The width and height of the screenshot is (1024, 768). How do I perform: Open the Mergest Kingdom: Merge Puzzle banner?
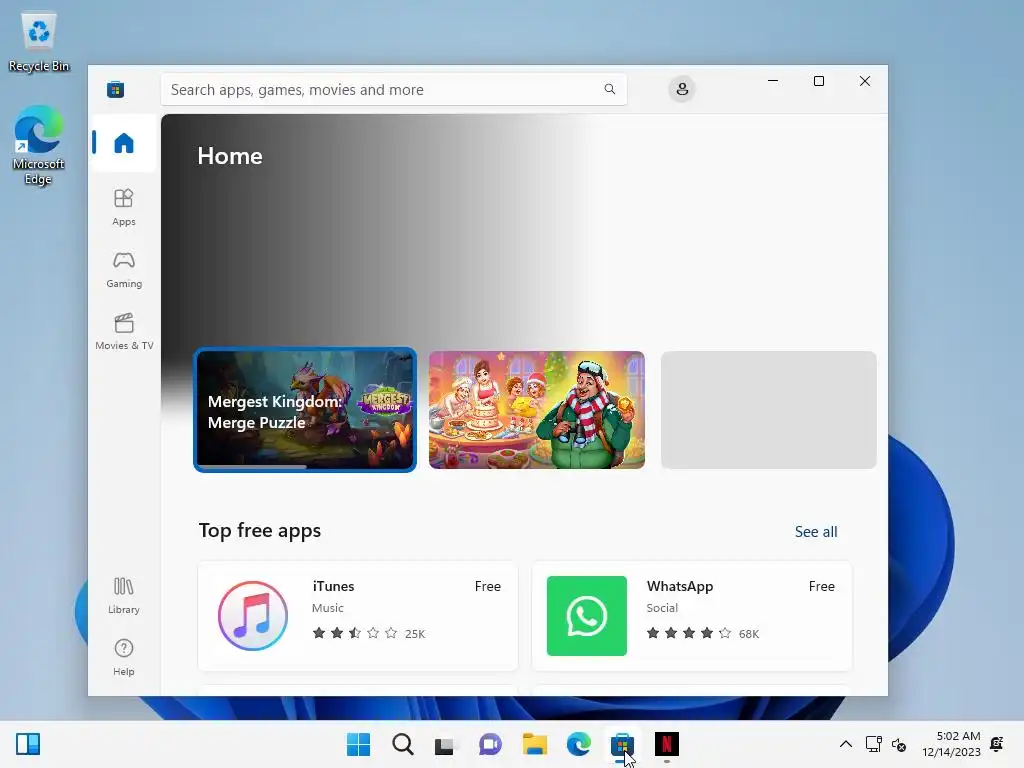[305, 409]
